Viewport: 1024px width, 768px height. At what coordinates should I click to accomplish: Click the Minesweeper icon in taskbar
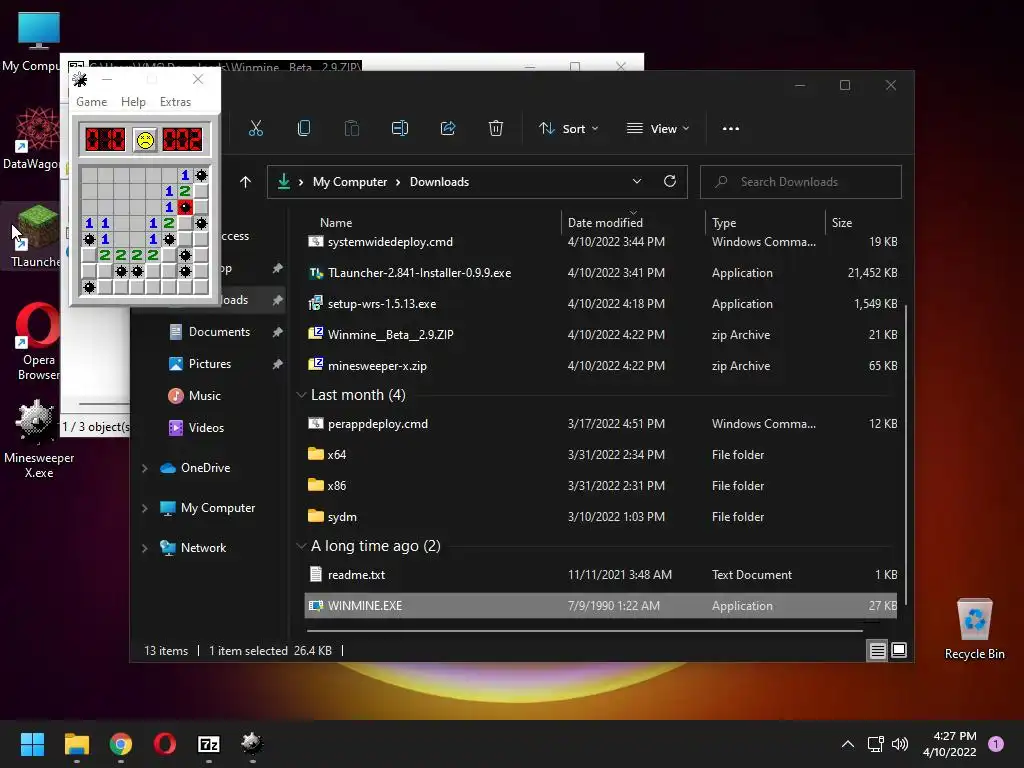[x=252, y=744]
